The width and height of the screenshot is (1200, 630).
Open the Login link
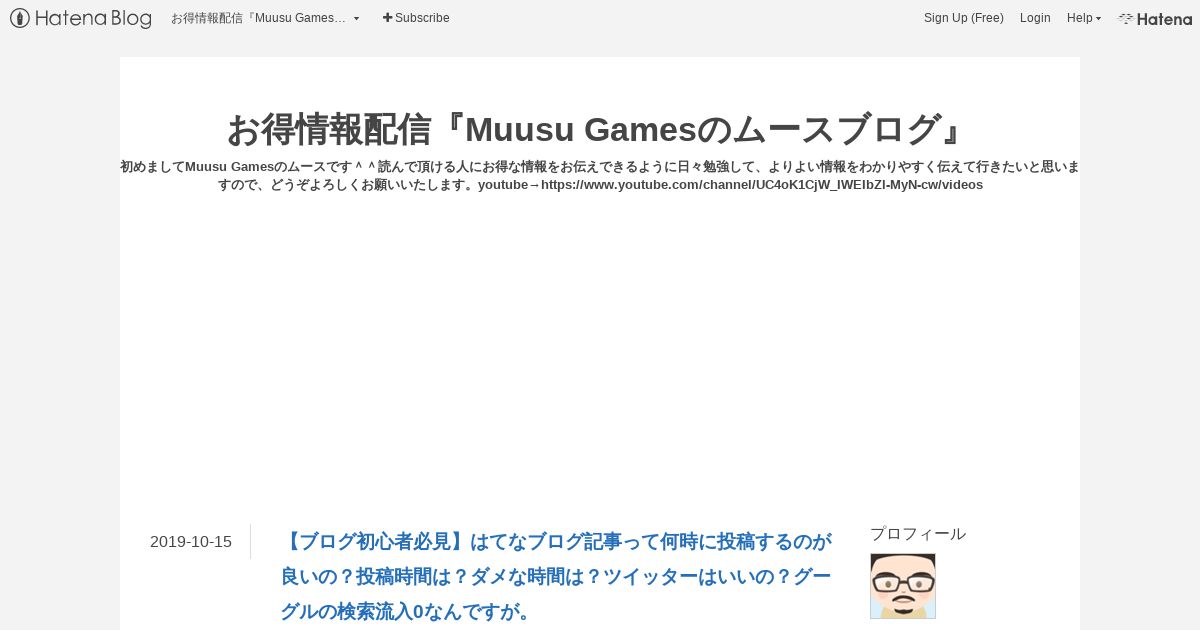(1035, 18)
